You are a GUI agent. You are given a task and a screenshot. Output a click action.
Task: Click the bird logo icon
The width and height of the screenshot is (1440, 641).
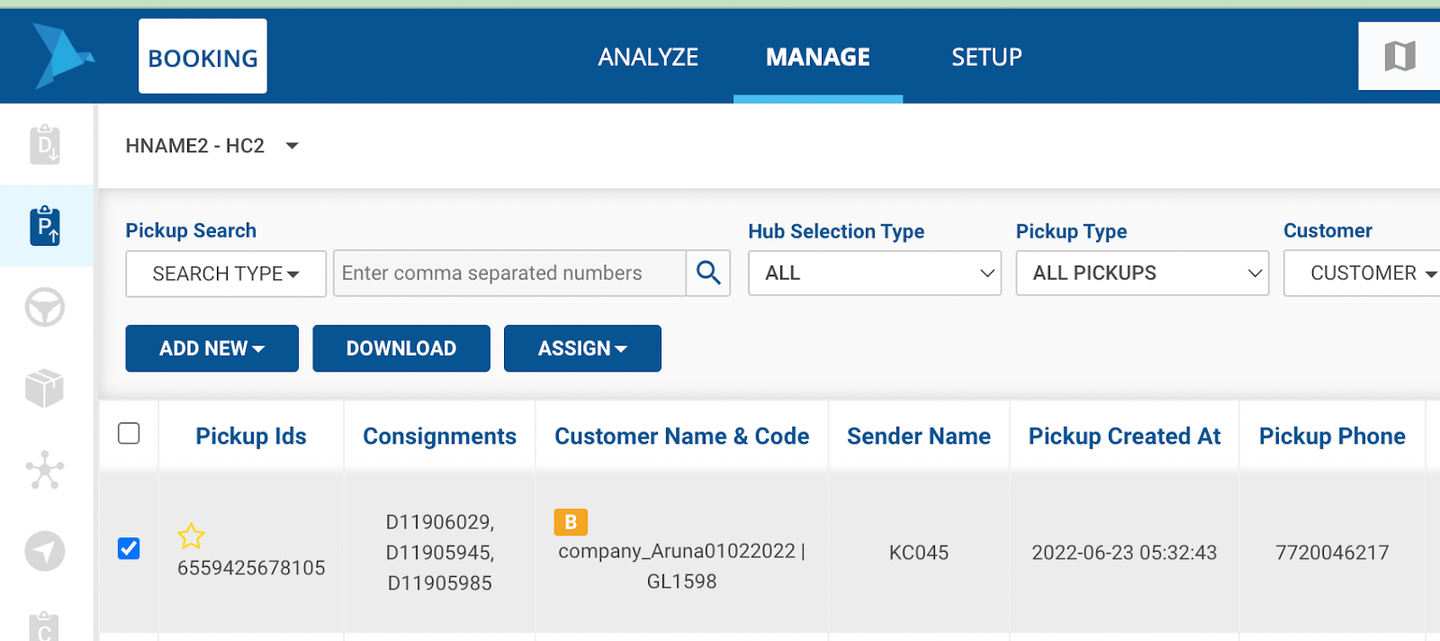pyautogui.click(x=62, y=57)
